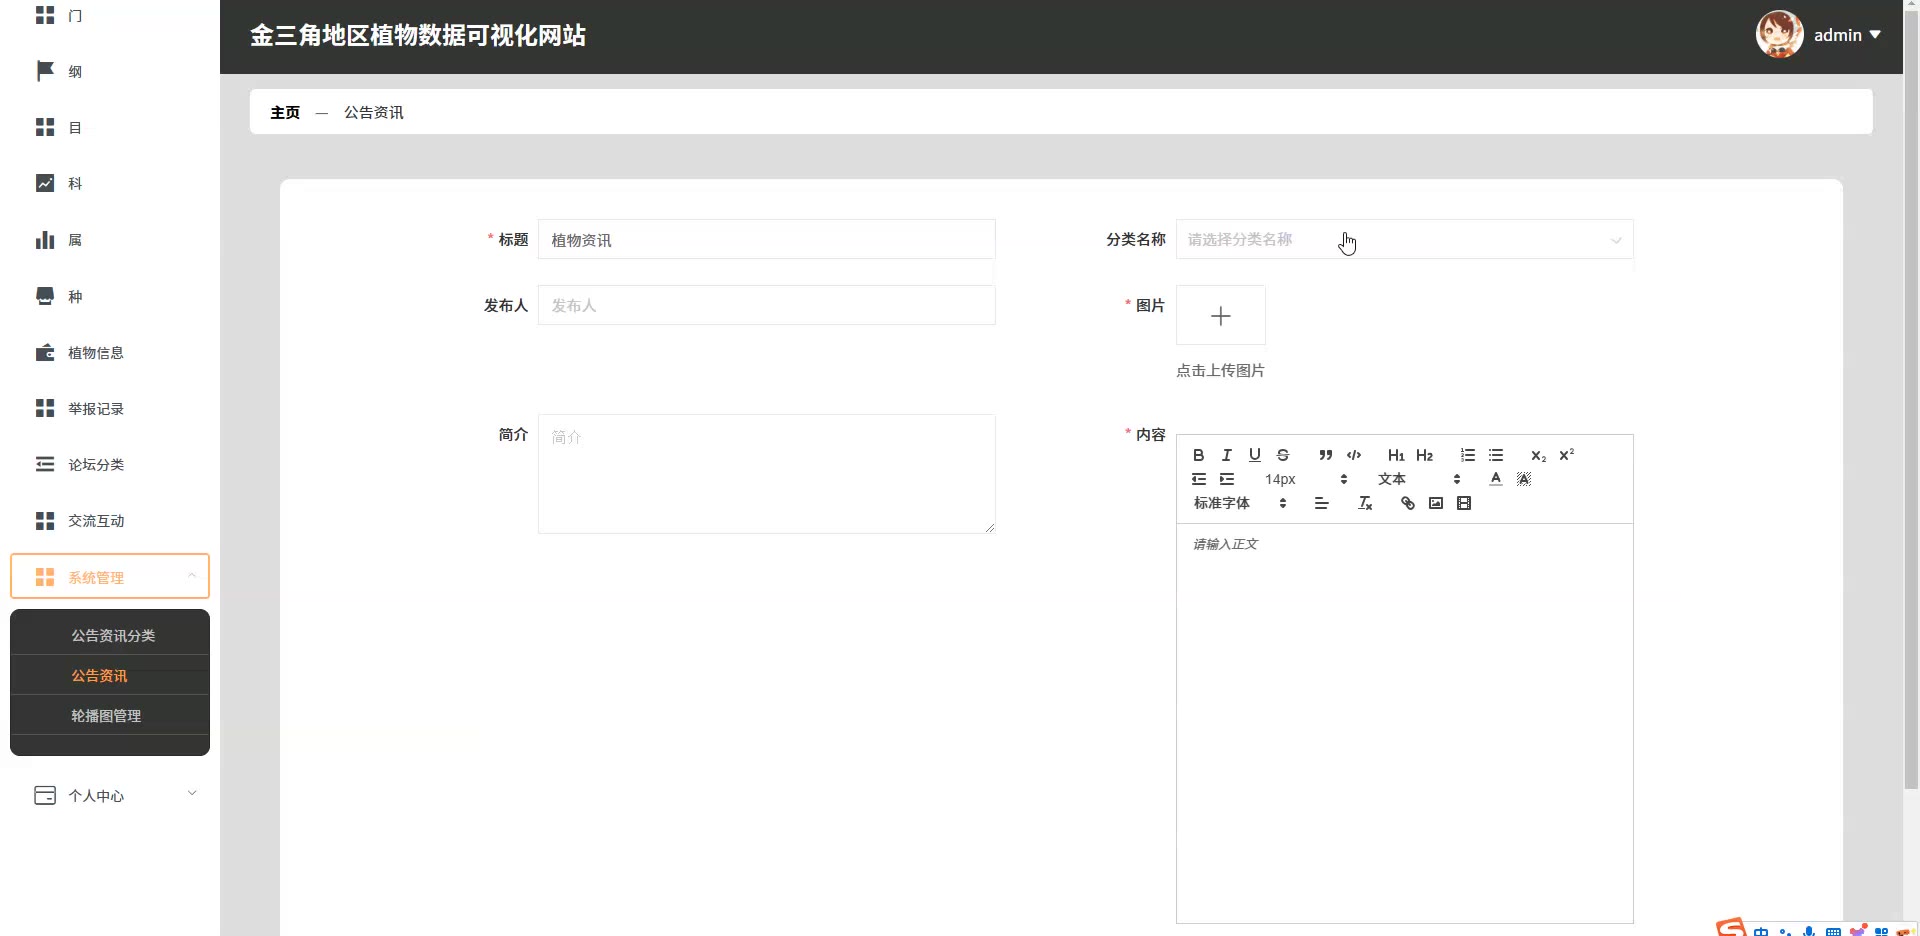
Task: Click the insert video icon in the editor
Action: [1463, 503]
